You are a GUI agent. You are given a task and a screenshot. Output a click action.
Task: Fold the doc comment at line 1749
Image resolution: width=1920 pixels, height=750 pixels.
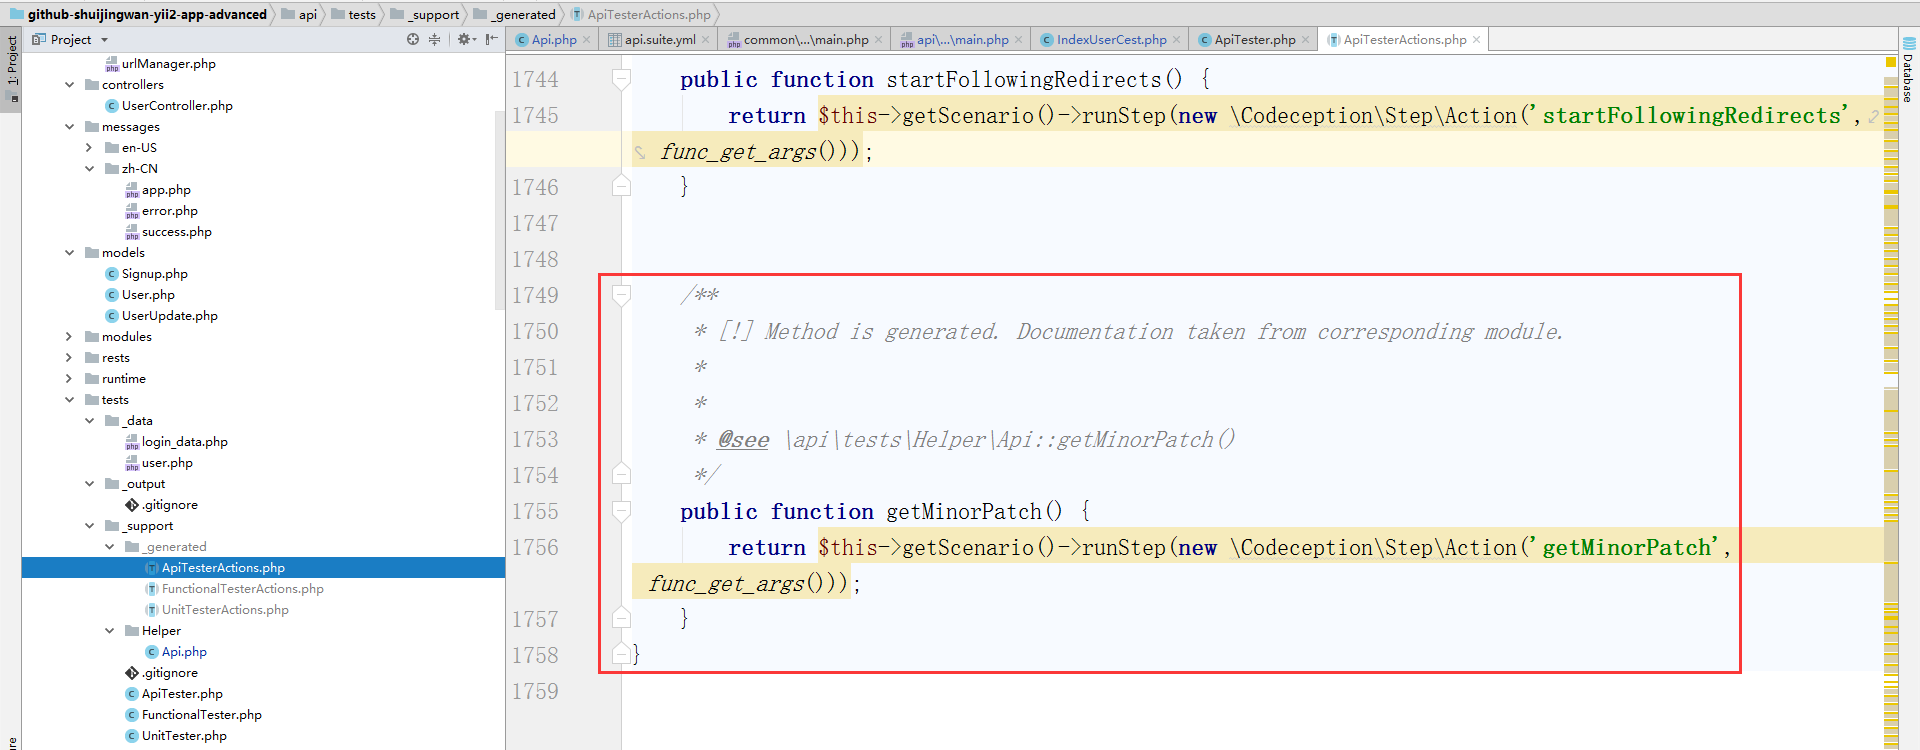[621, 295]
